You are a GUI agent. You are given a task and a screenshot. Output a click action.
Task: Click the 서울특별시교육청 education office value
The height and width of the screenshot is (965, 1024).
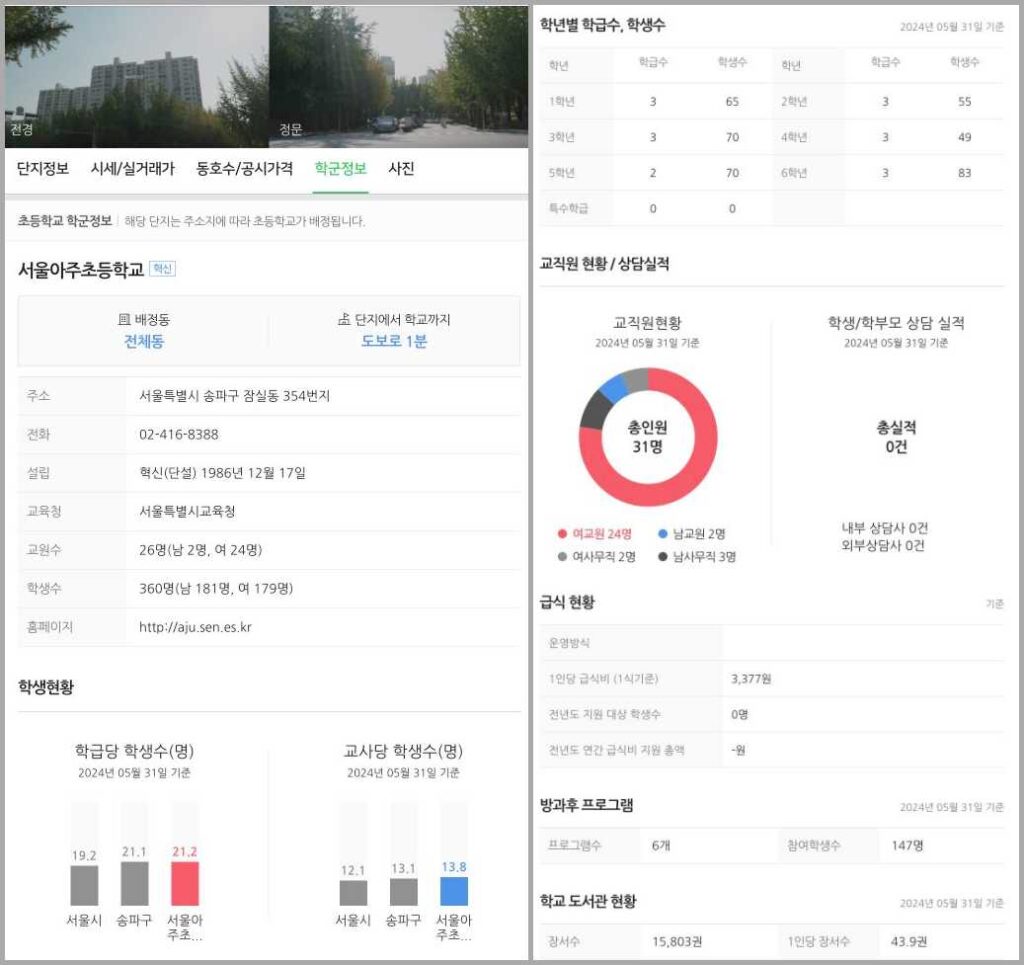click(187, 512)
